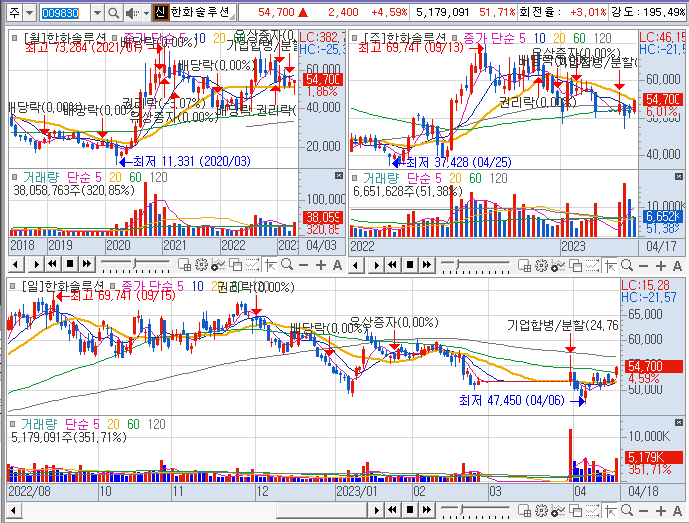
Task: Step monthly chart left with back arrow
Action: (x=16, y=265)
